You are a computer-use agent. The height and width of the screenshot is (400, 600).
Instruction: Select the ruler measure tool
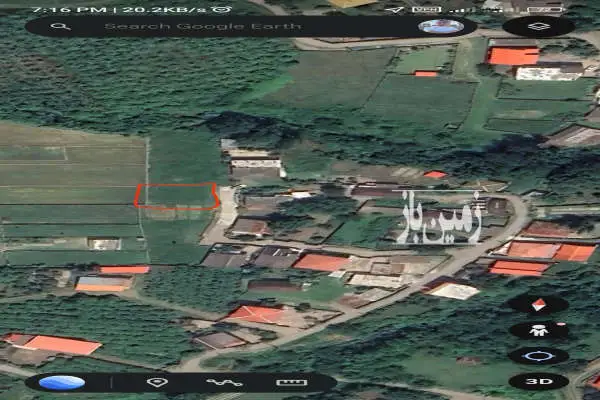(292, 382)
